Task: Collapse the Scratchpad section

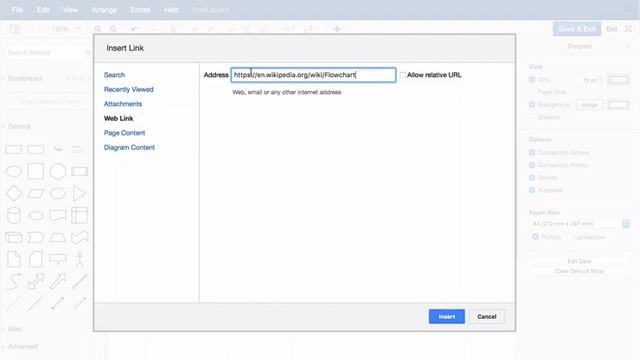Action: pos(22,78)
